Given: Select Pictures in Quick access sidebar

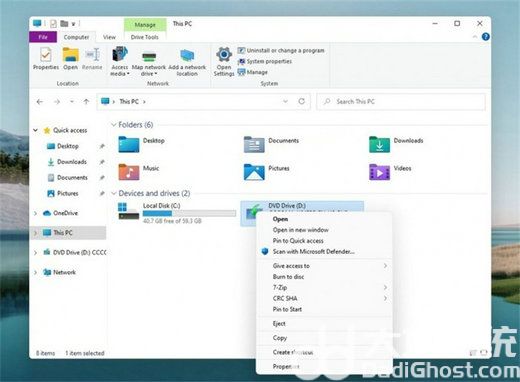Looking at the screenshot, I should pos(68,193).
